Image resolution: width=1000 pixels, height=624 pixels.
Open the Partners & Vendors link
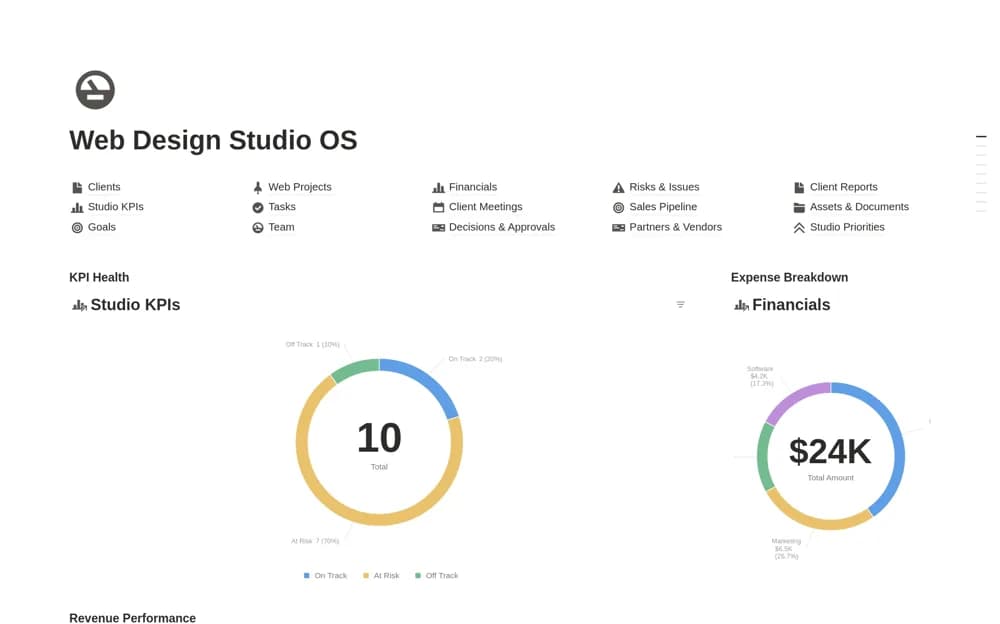pos(675,227)
